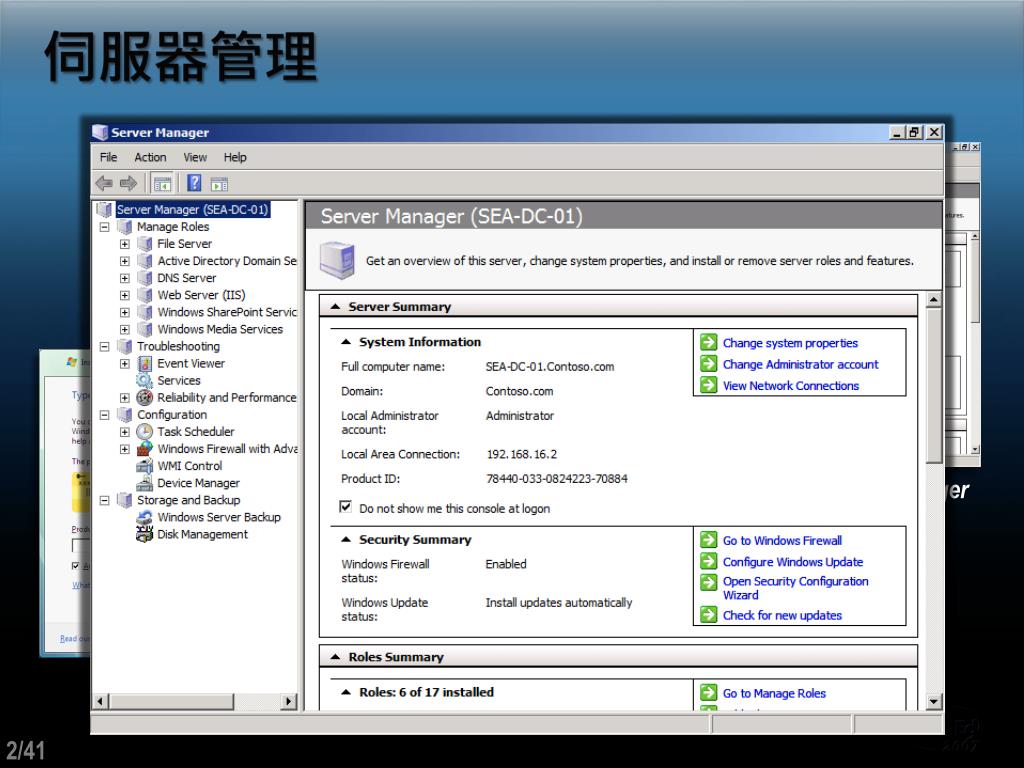1024x768 pixels.
Task: Collapse the Security Summary section
Action: [346, 539]
